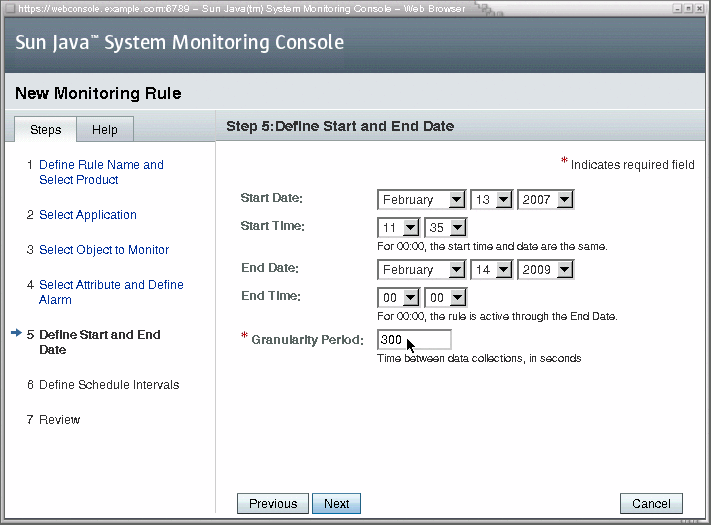Focus the Granularity Period input field

click(414, 340)
